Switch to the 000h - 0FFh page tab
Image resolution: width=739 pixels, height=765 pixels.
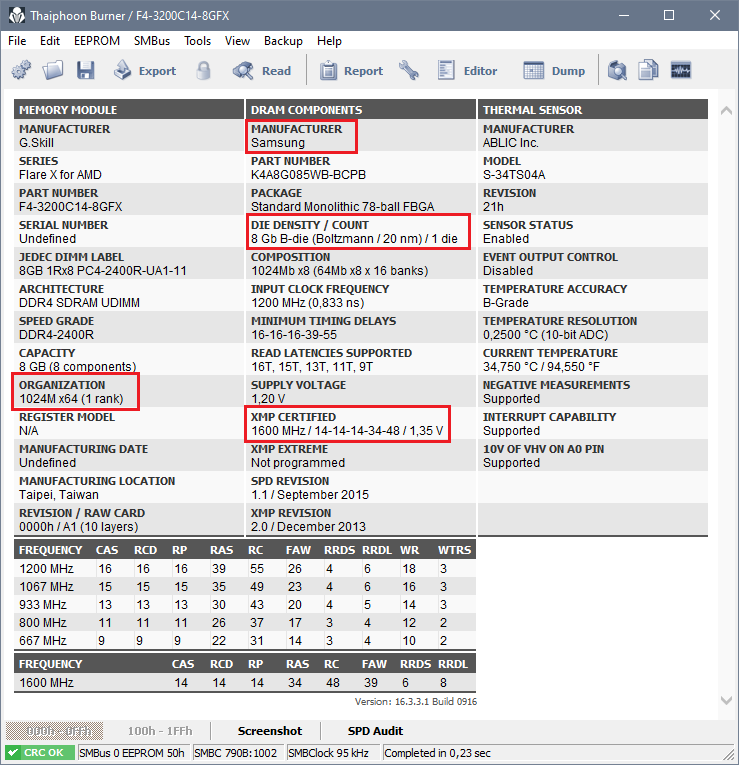pos(55,731)
